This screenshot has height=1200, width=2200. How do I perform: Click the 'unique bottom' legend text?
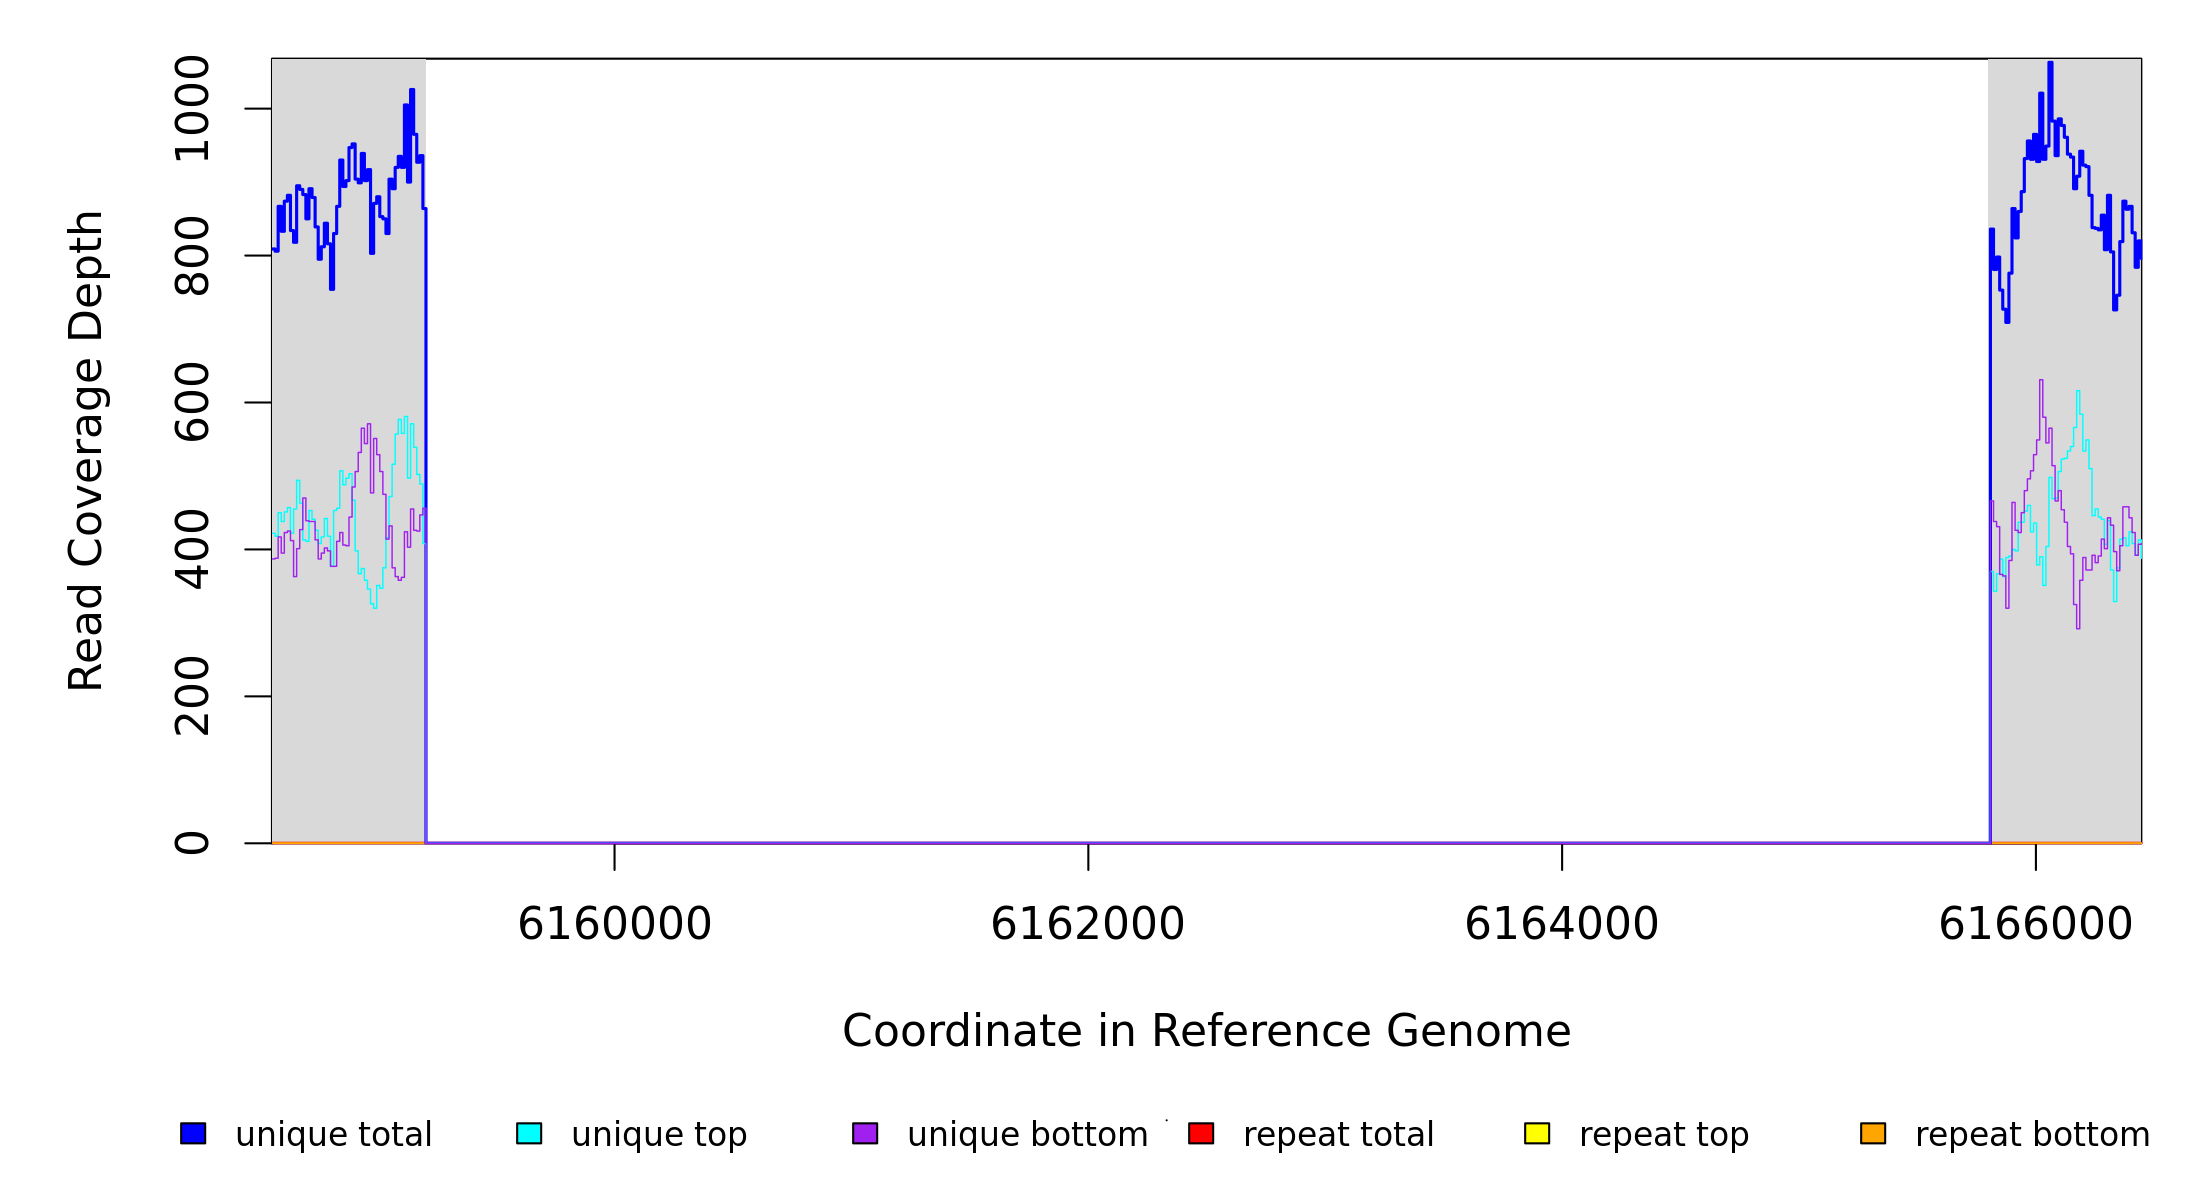tap(1027, 1135)
